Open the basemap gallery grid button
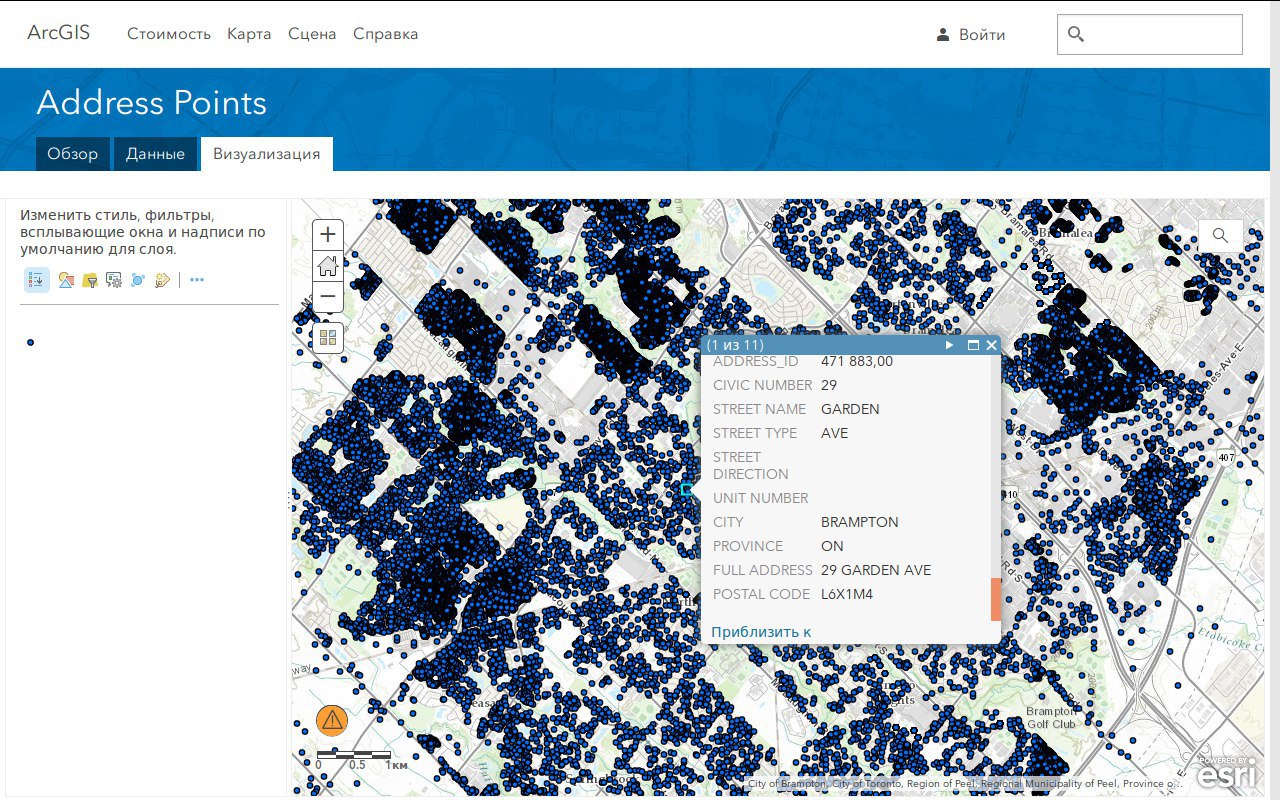1280x800 pixels. (328, 338)
